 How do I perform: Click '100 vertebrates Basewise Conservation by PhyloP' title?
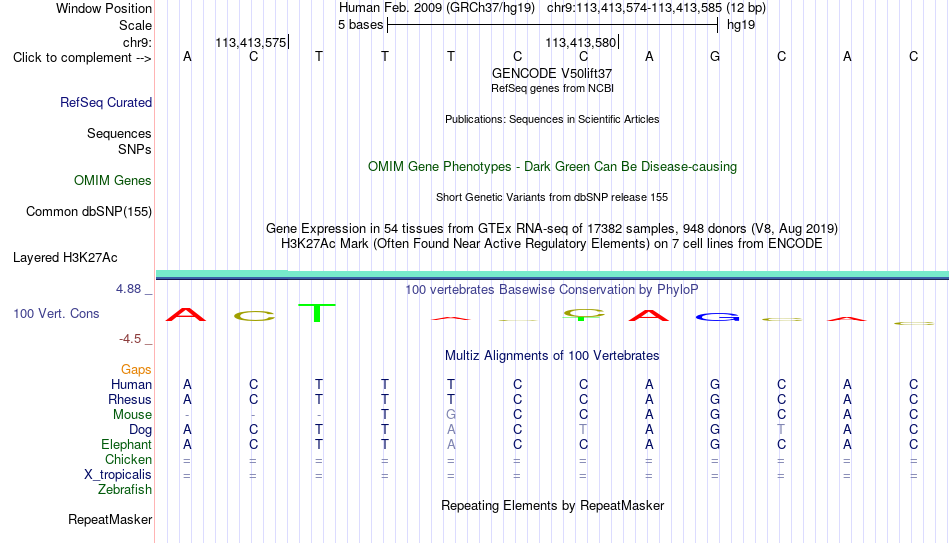pyautogui.click(x=552, y=290)
